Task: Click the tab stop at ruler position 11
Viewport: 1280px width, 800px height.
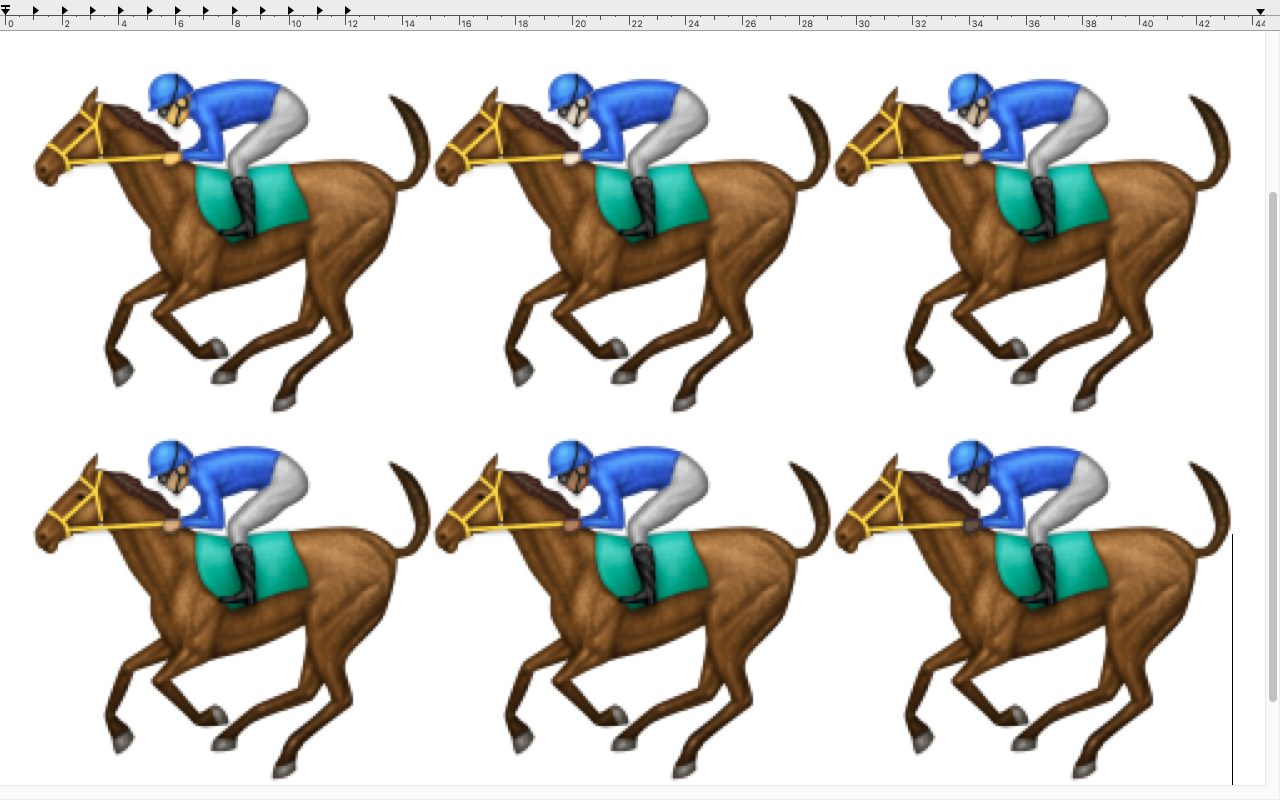Action: (x=320, y=11)
